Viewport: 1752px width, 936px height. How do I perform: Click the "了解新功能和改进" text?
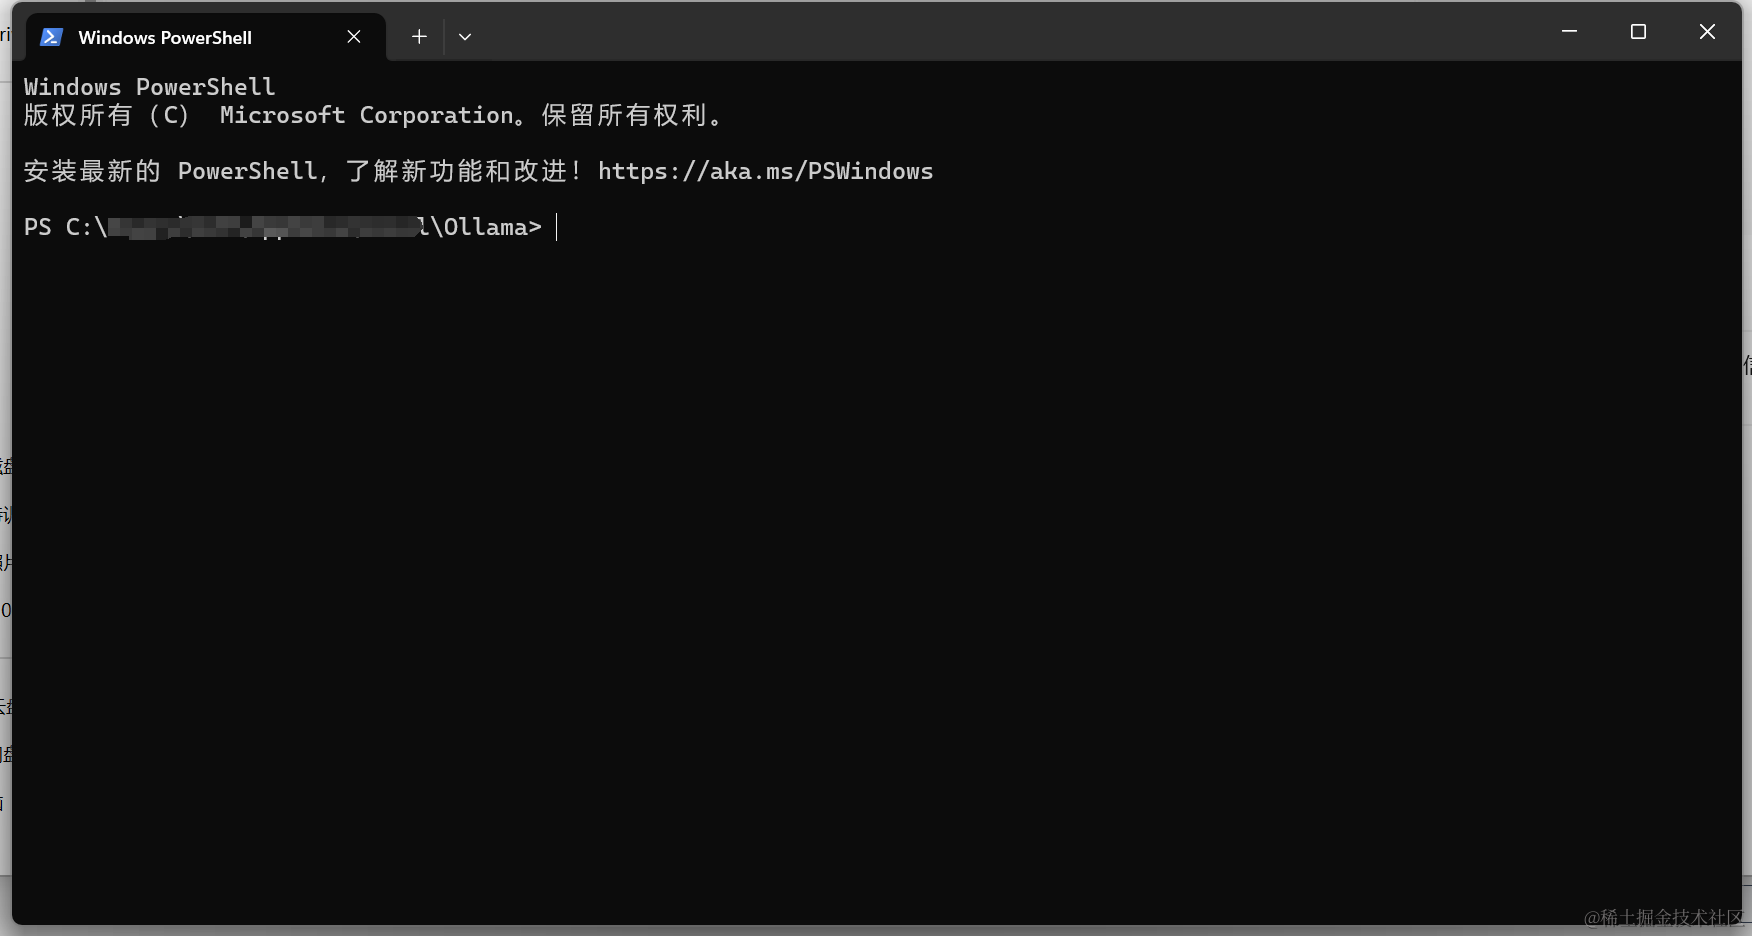point(456,171)
